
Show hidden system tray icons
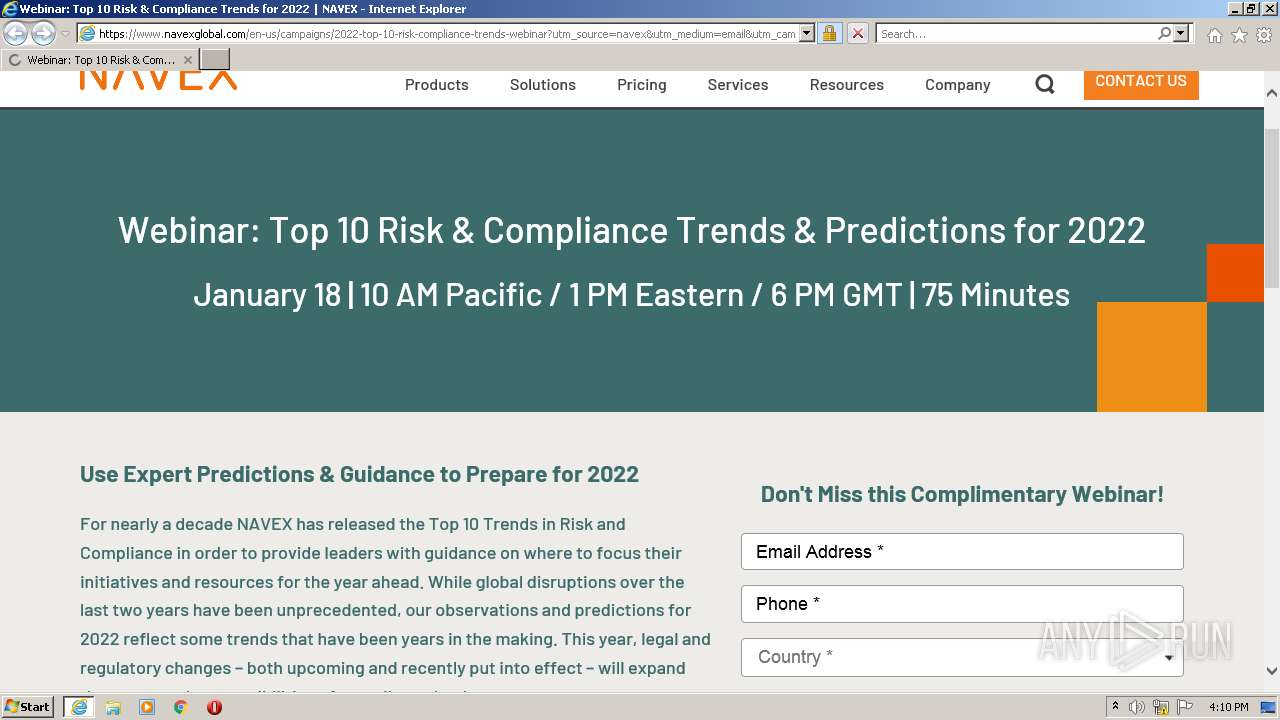pos(1116,707)
